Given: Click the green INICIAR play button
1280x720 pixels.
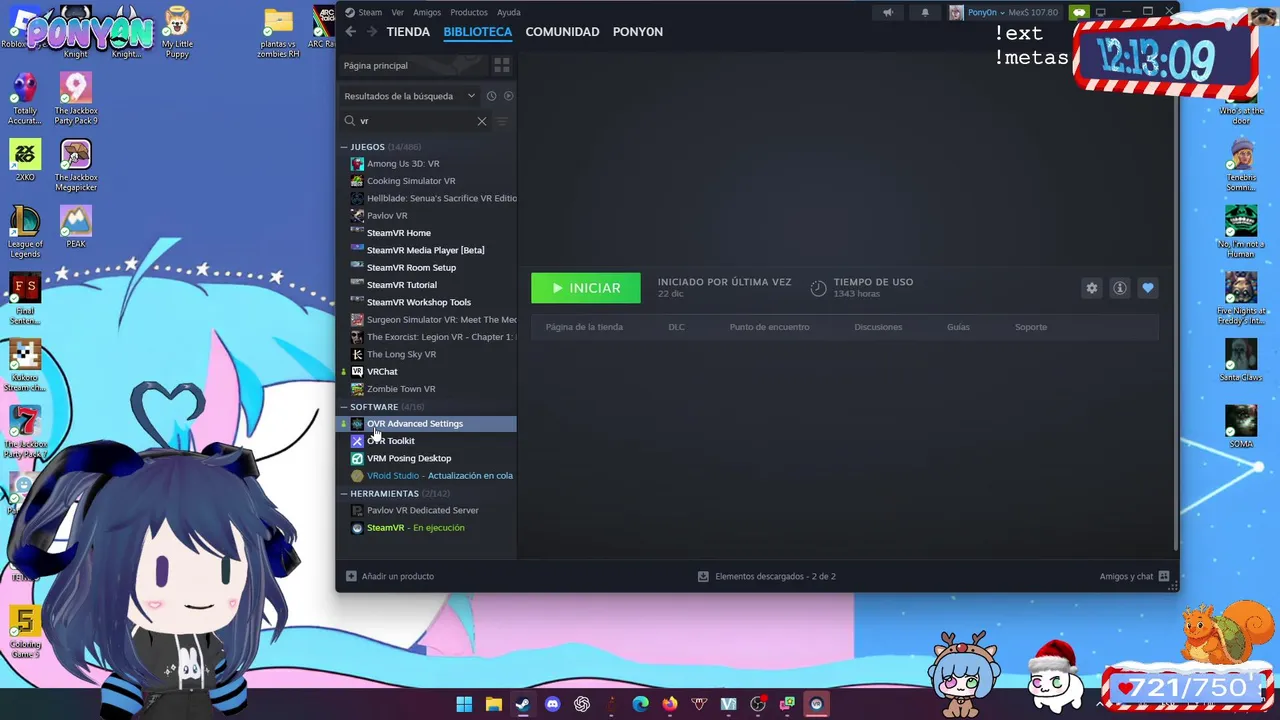Looking at the screenshot, I should coord(586,288).
